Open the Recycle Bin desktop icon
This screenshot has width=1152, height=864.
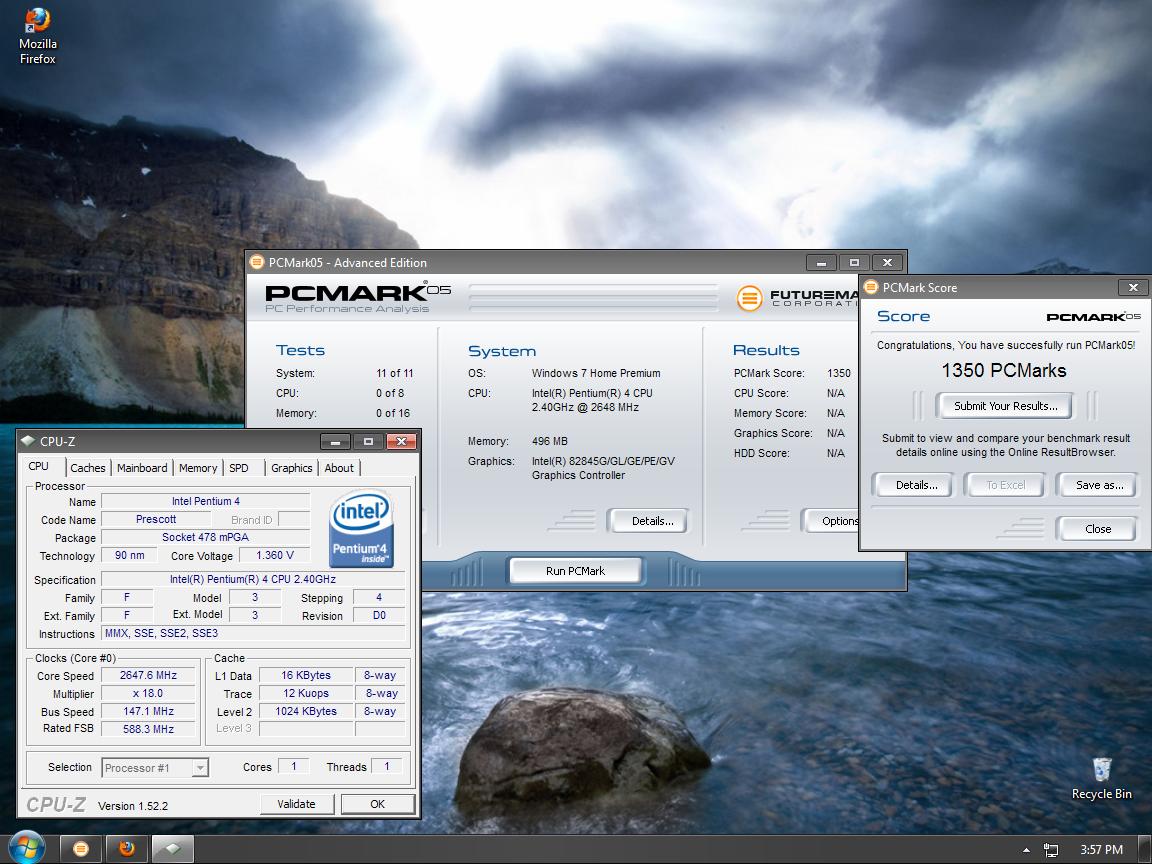click(1101, 779)
